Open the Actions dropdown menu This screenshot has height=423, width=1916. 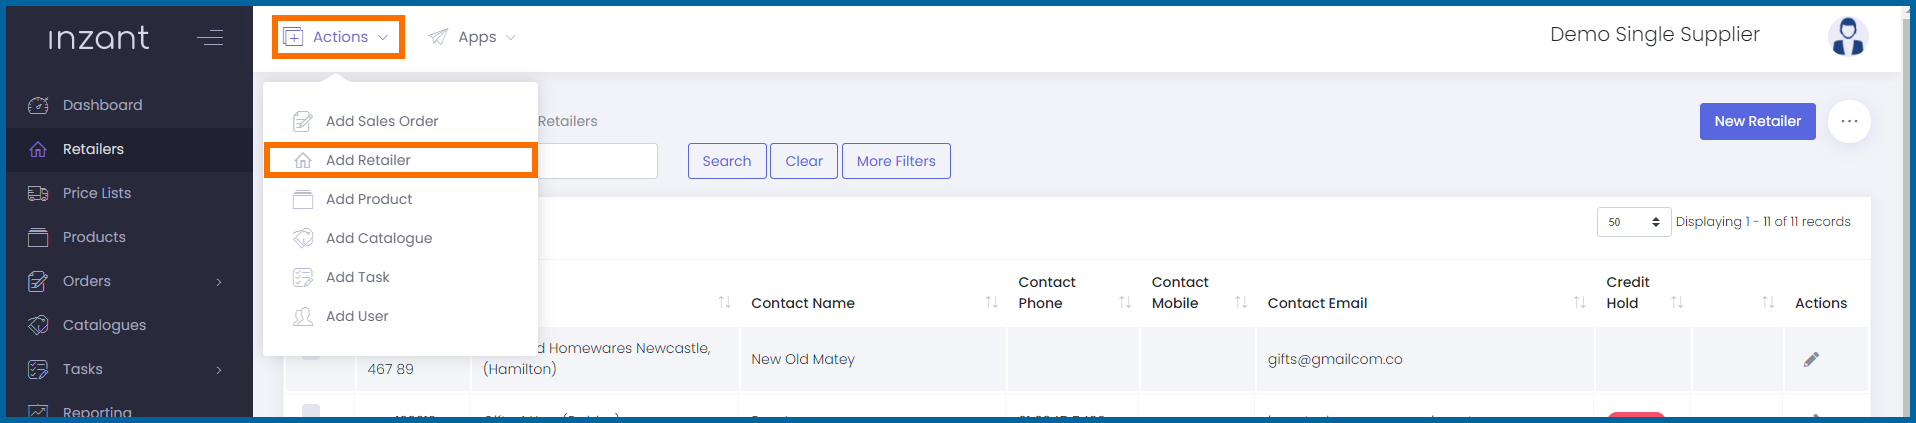click(338, 37)
